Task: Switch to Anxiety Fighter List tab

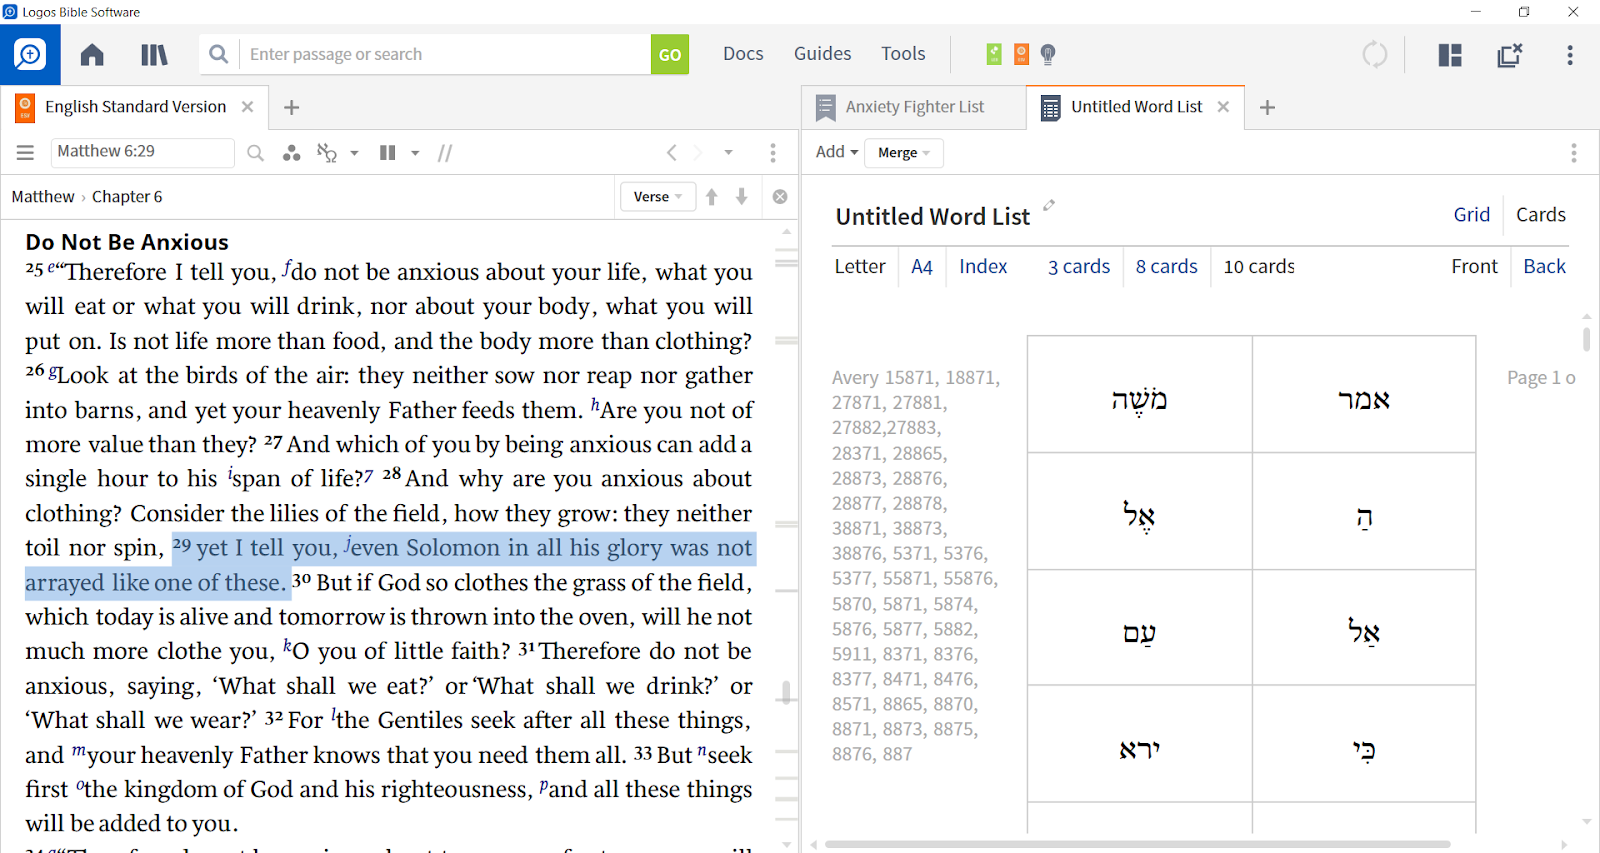Action: click(x=914, y=107)
